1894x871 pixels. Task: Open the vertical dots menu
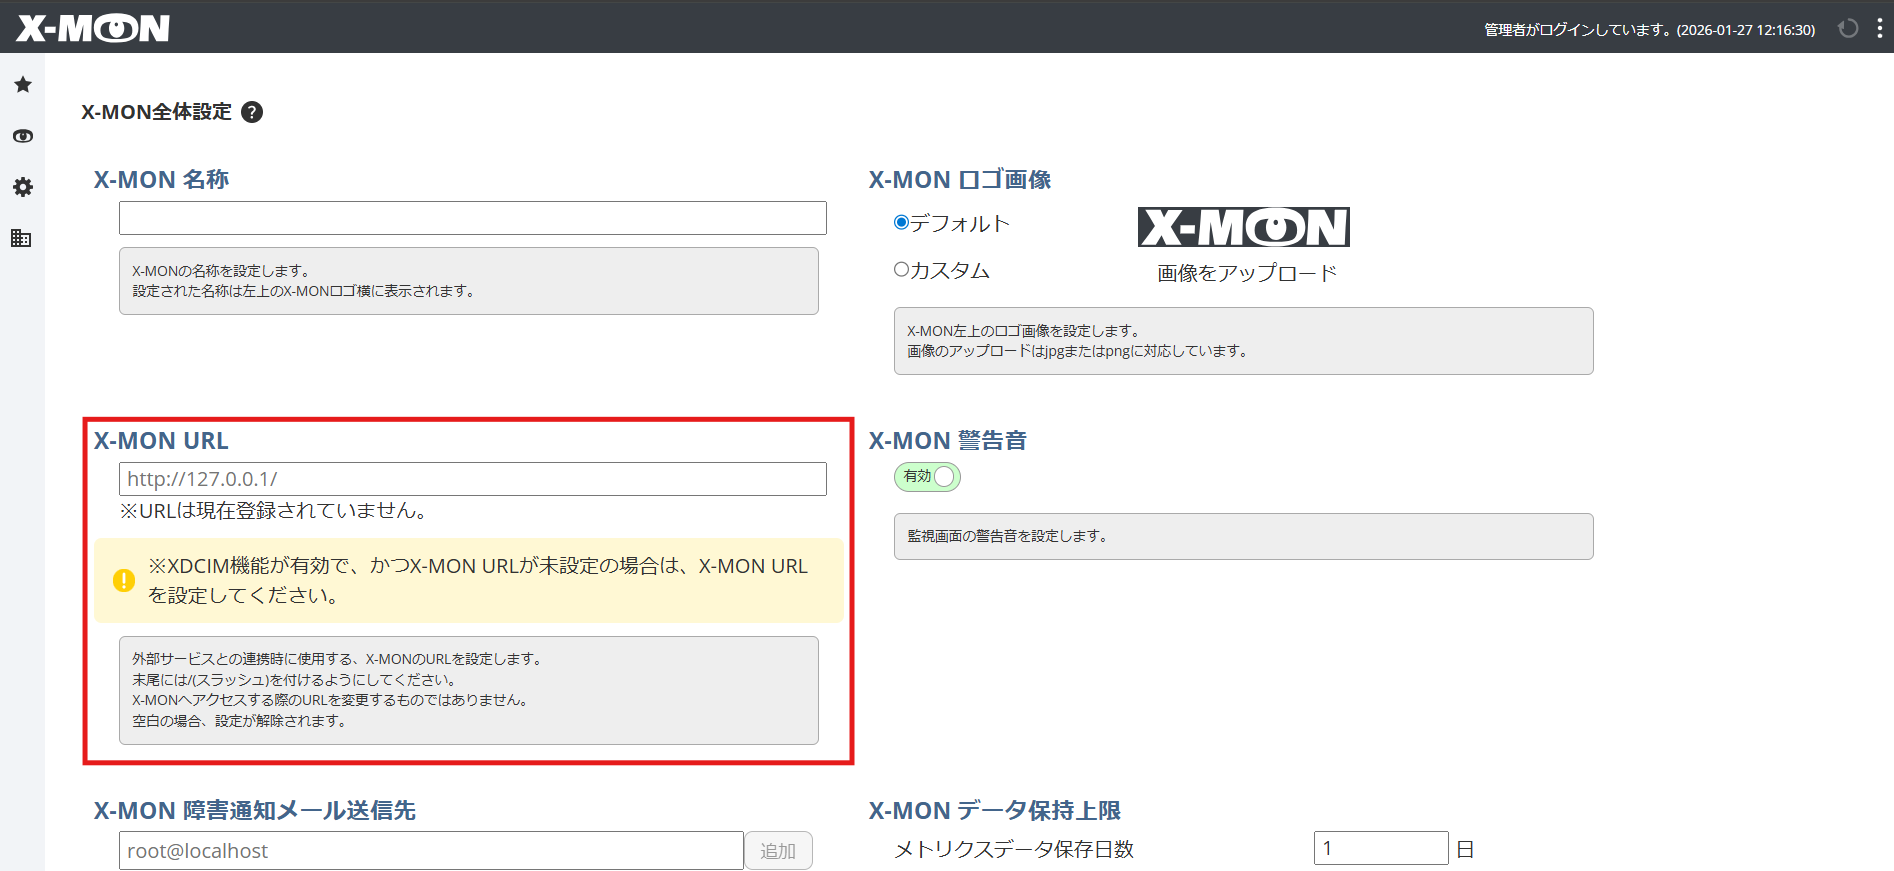1880,28
